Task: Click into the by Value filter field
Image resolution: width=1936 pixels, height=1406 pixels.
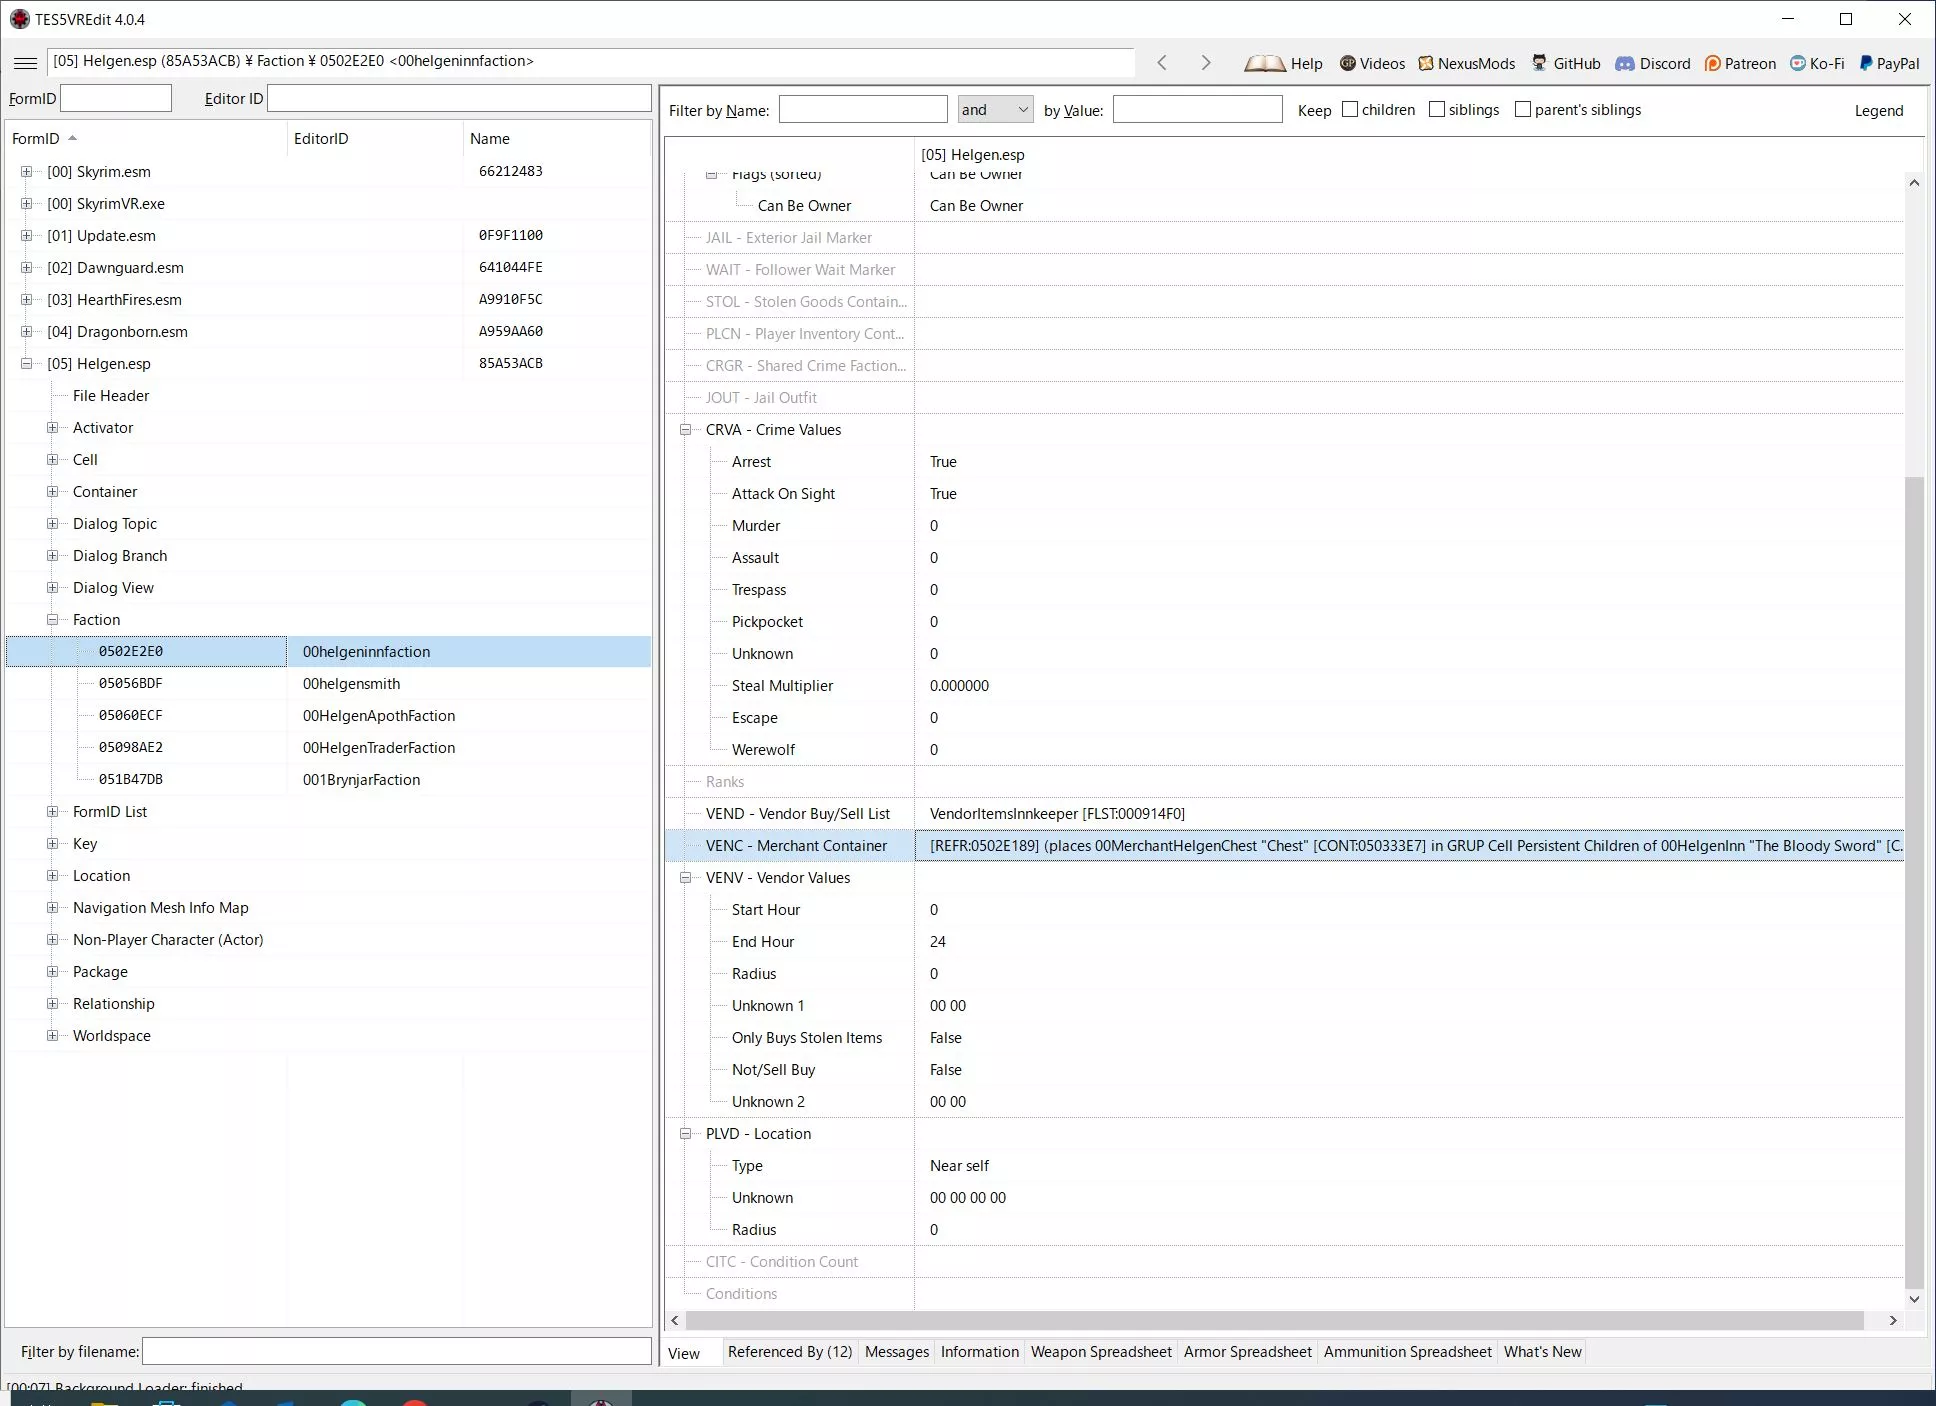Action: tap(1198, 109)
